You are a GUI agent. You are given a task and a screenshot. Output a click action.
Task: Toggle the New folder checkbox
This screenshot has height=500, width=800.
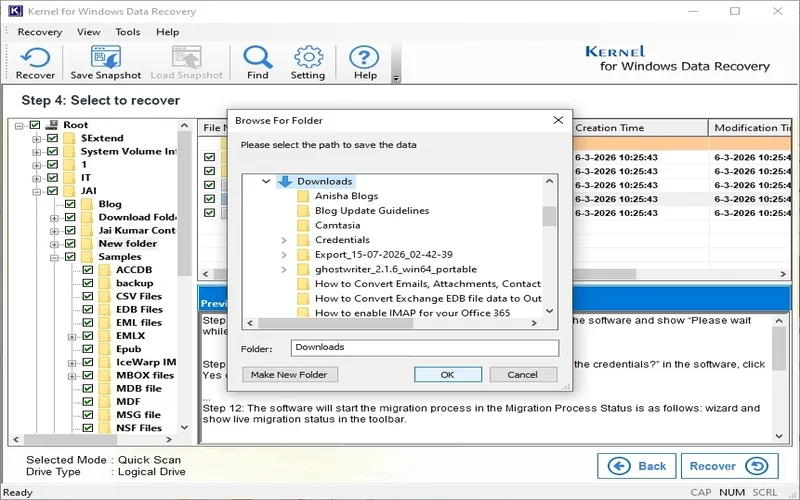click(70, 243)
